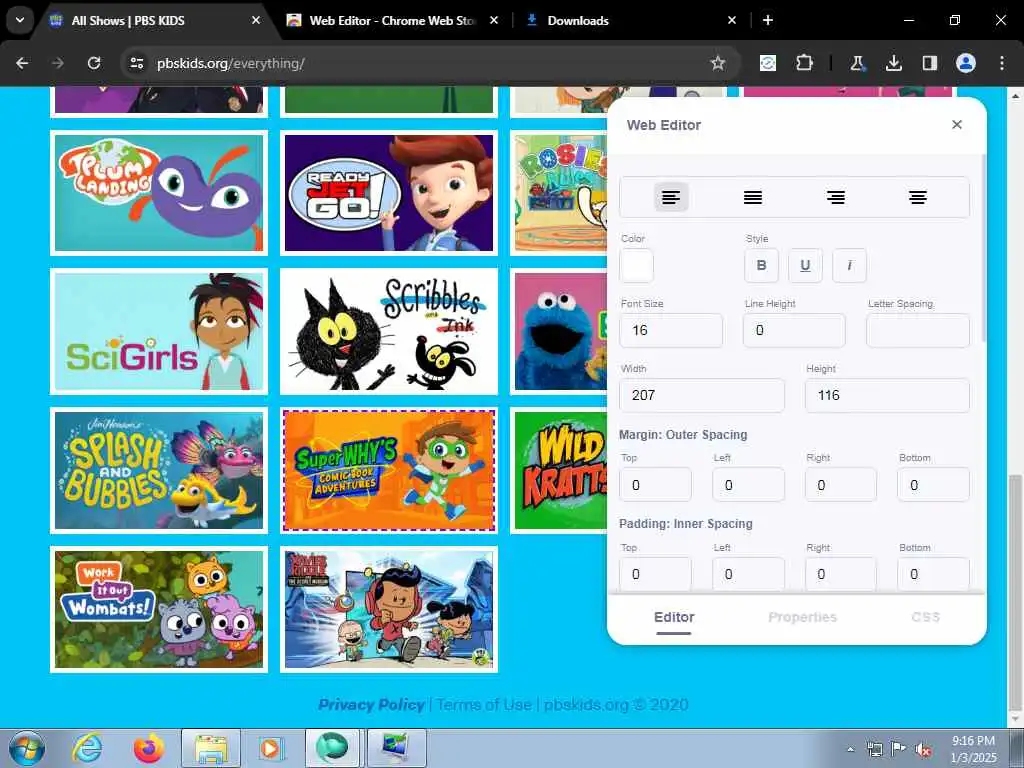Reload the current page
1024x768 pixels.
(x=94, y=63)
